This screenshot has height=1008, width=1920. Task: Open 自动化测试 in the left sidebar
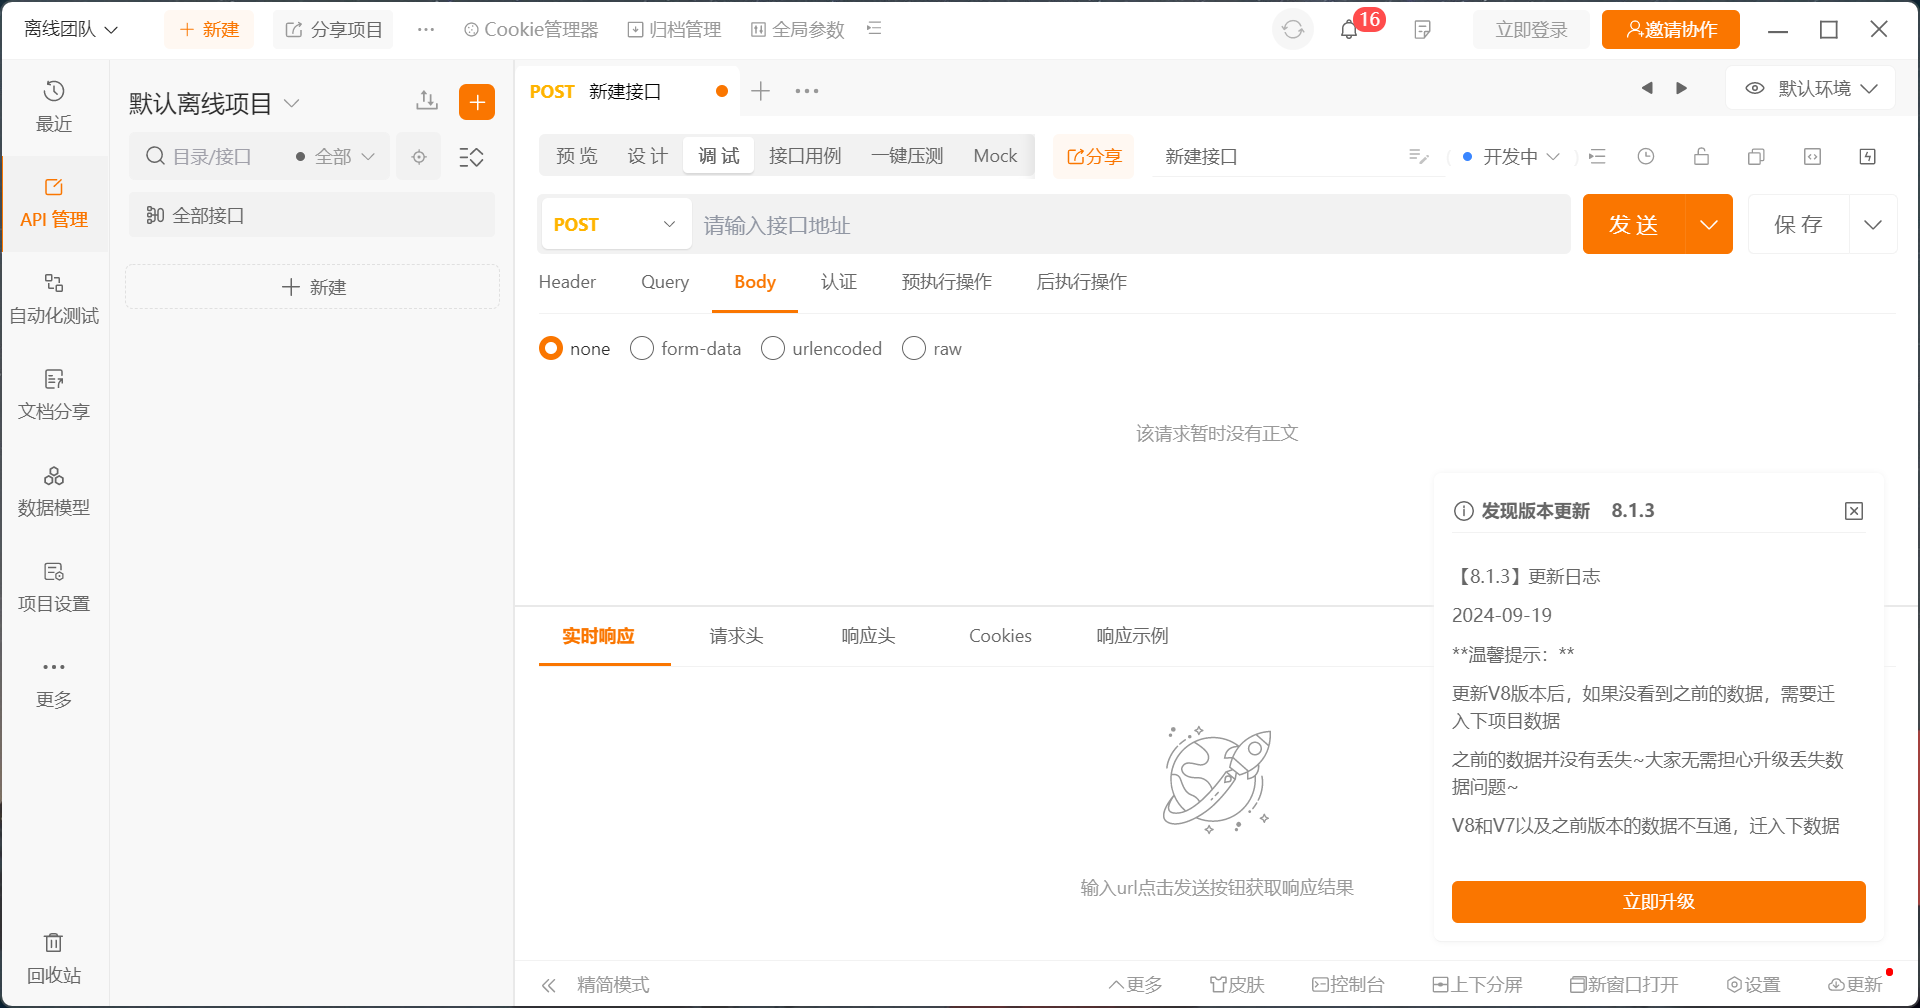(x=54, y=299)
